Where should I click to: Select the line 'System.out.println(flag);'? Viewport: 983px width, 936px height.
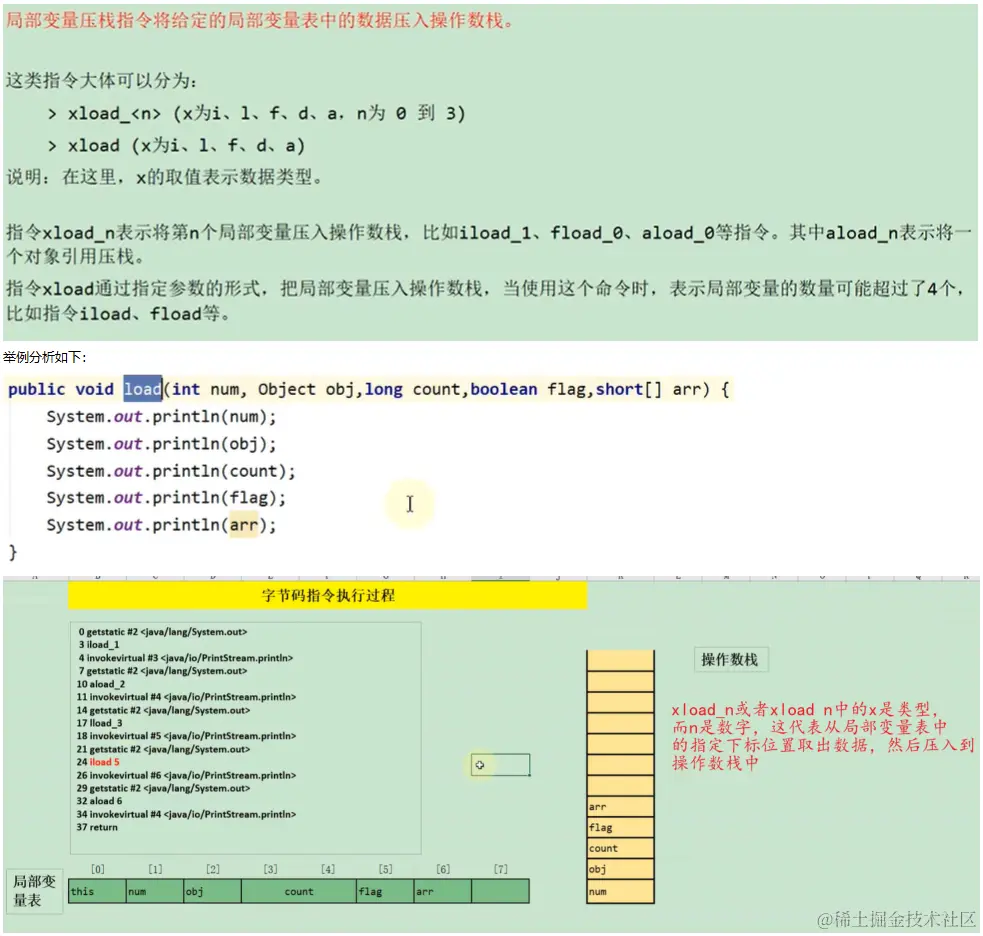click(166, 498)
